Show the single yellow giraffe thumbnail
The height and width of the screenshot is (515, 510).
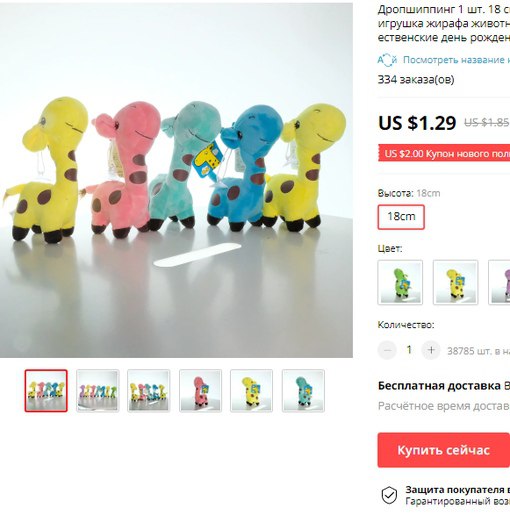[251, 391]
